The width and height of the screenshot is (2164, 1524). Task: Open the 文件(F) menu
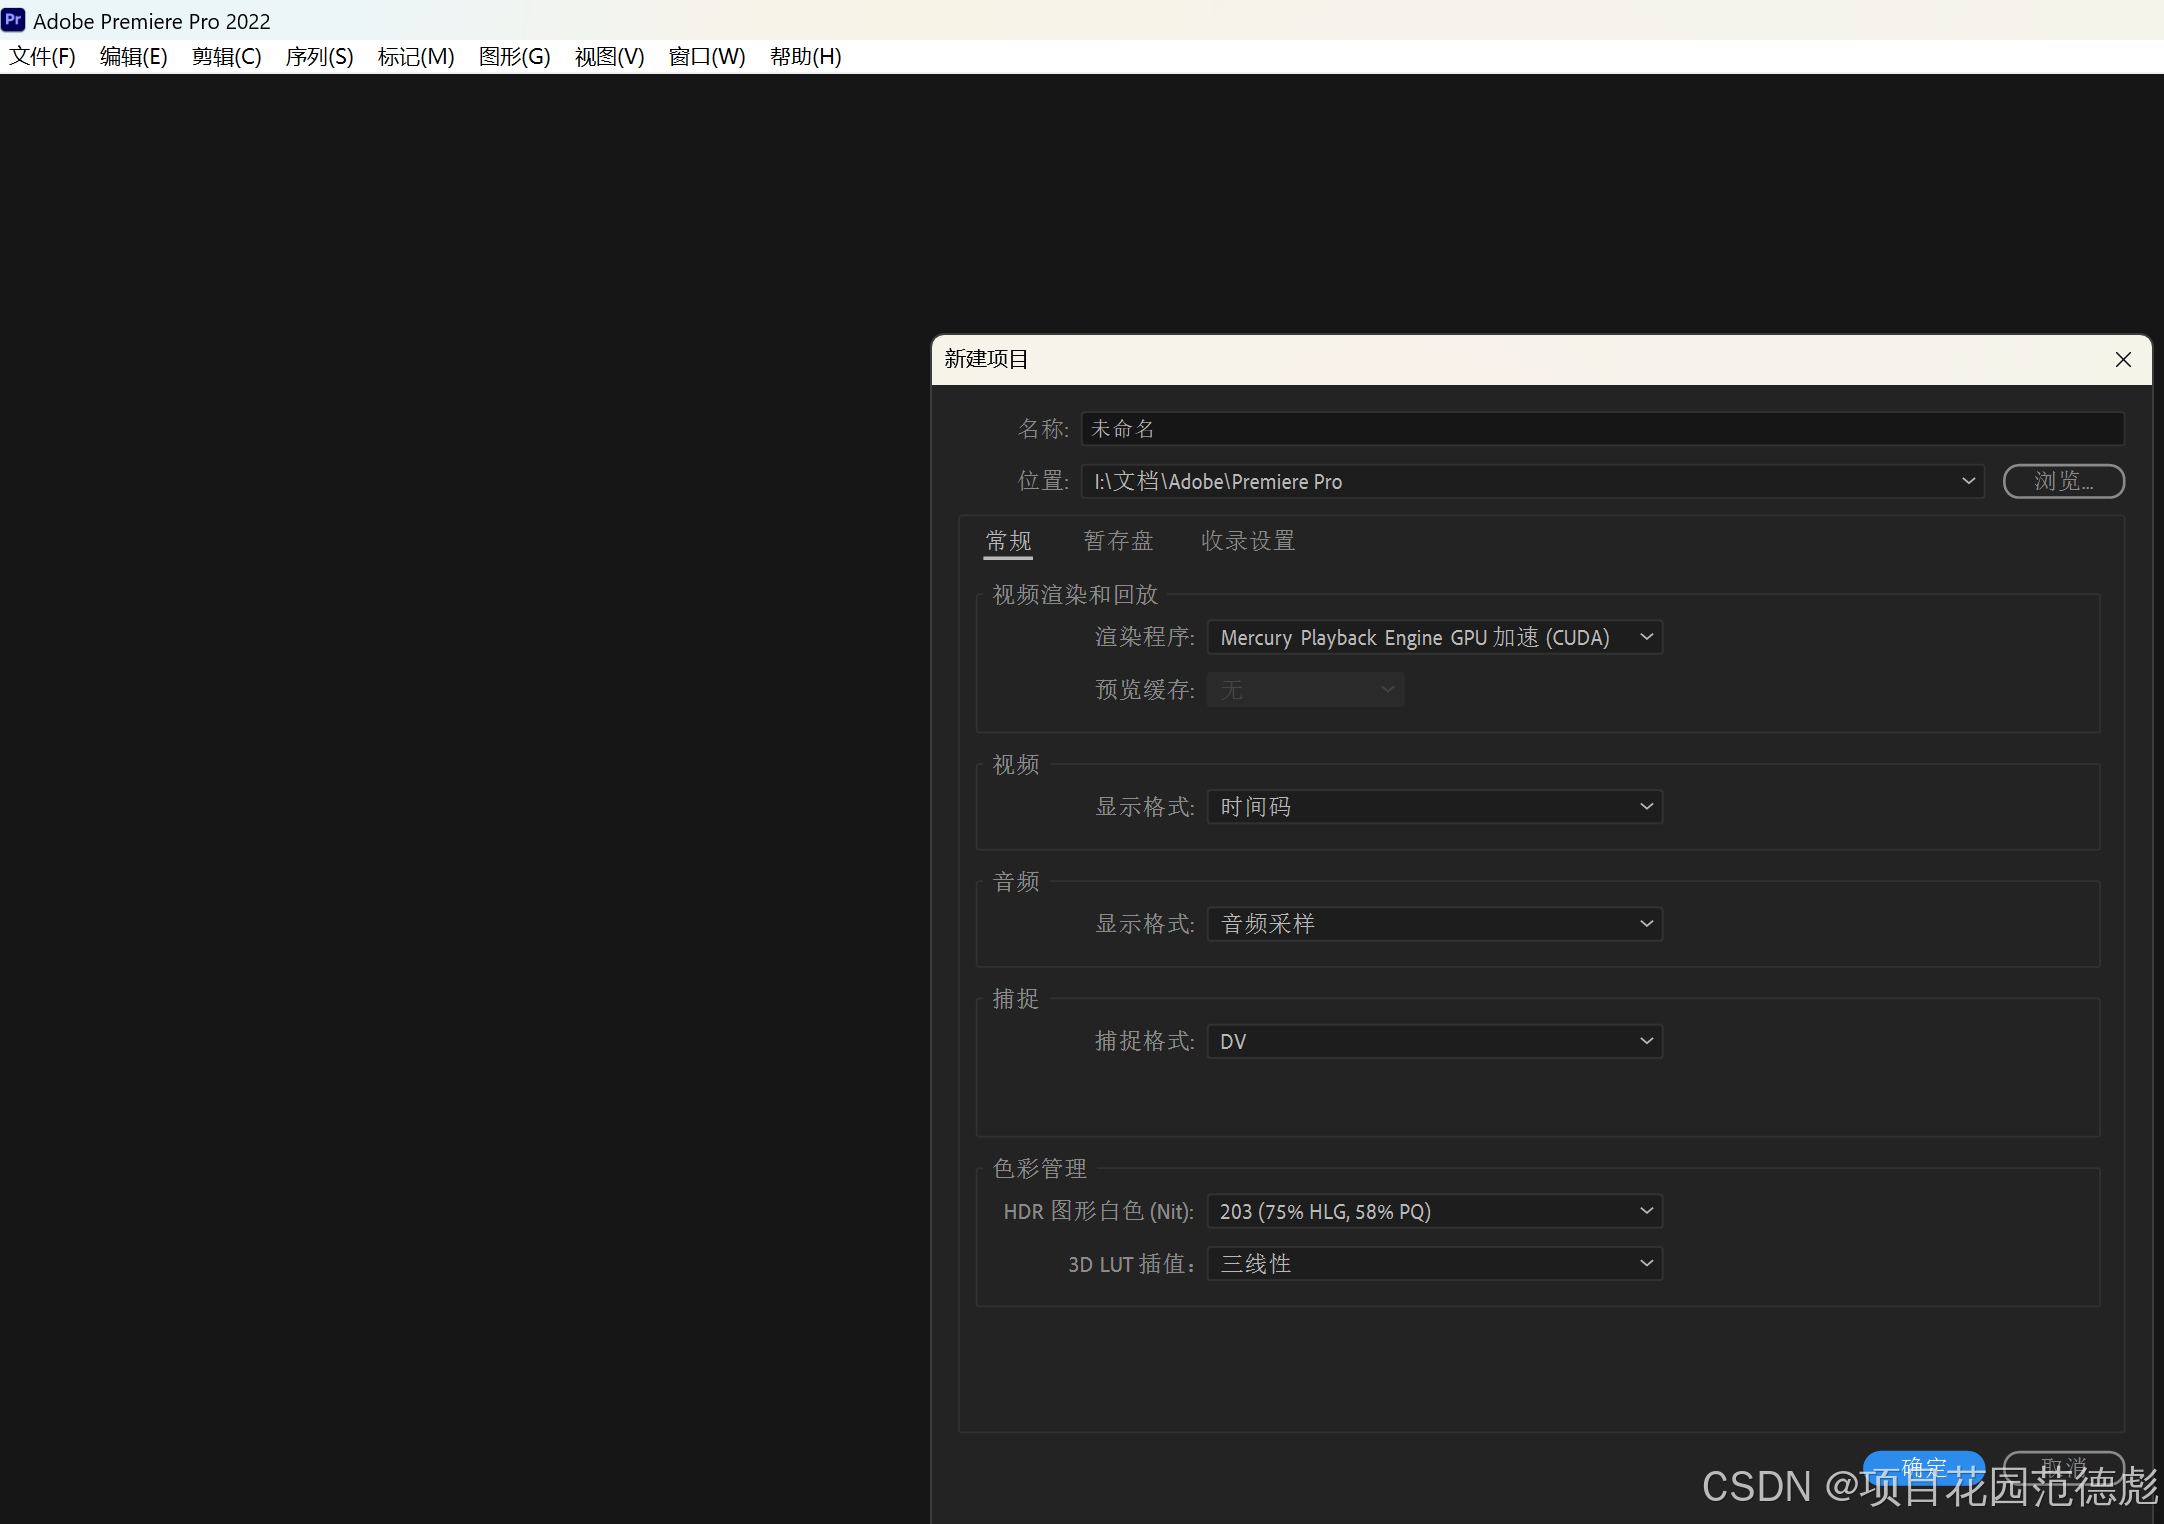42,57
